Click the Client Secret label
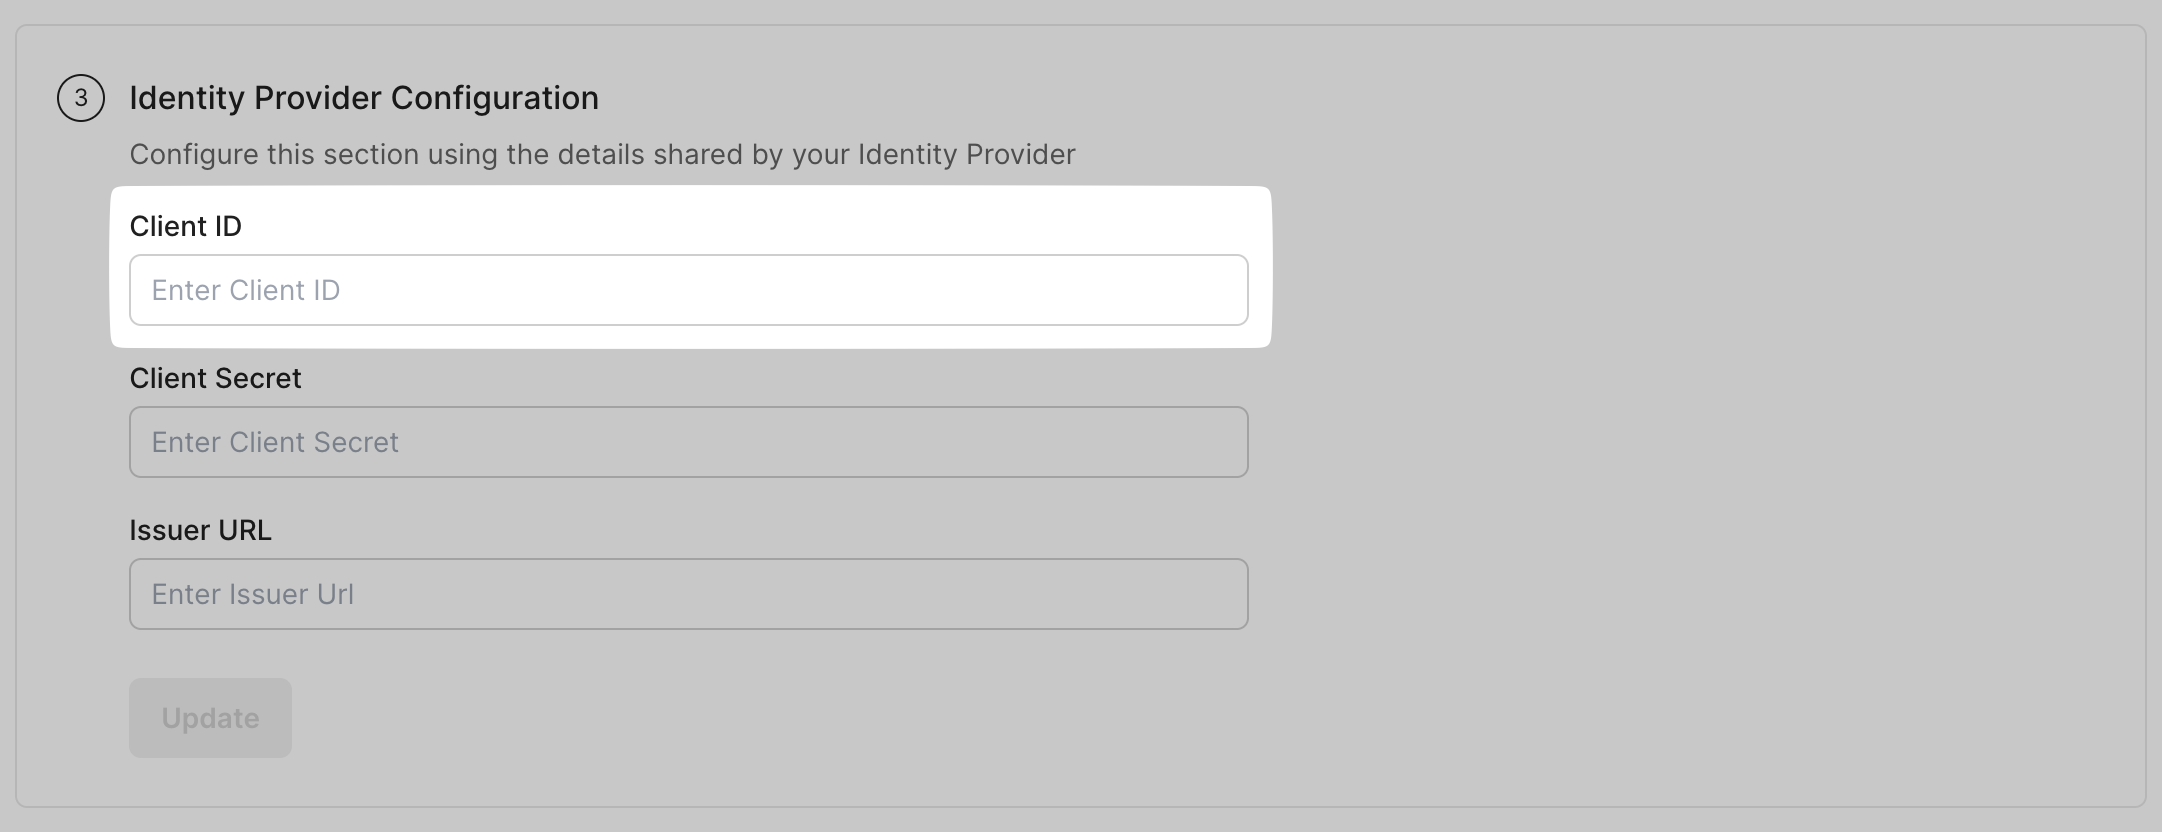 pyautogui.click(x=215, y=378)
